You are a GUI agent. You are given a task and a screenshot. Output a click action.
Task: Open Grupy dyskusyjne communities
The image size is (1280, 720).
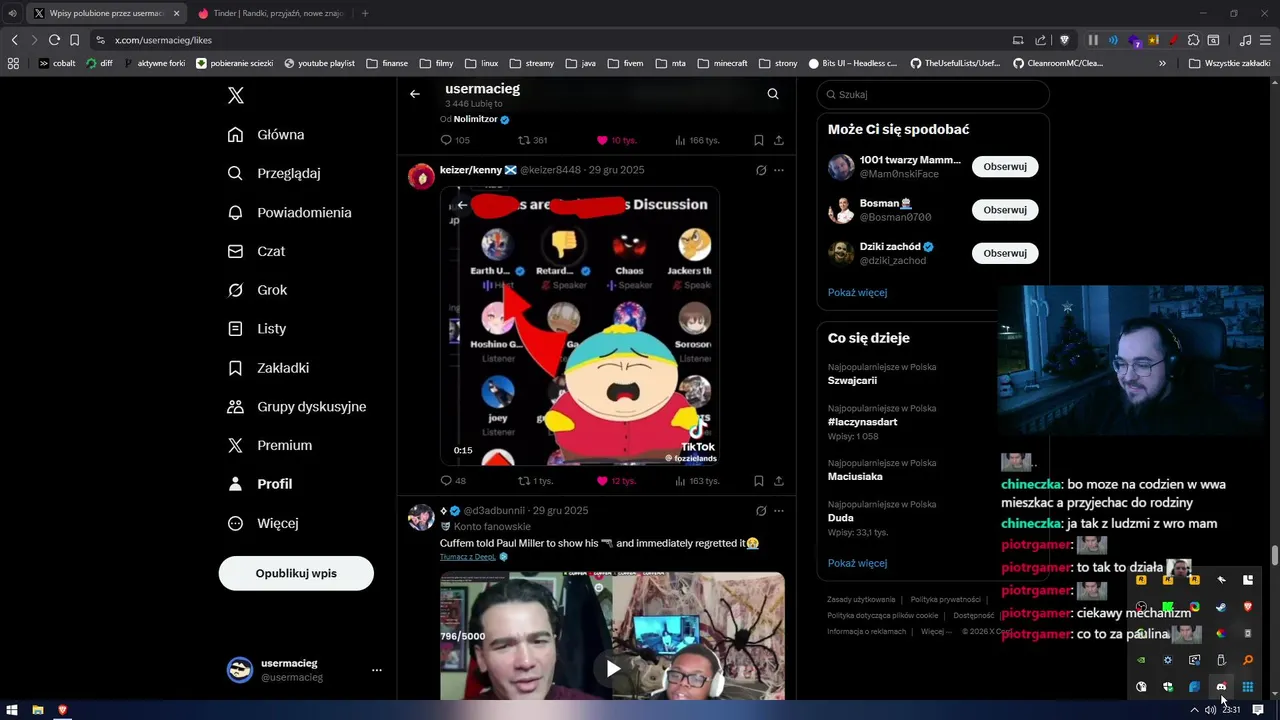[x=297, y=406]
